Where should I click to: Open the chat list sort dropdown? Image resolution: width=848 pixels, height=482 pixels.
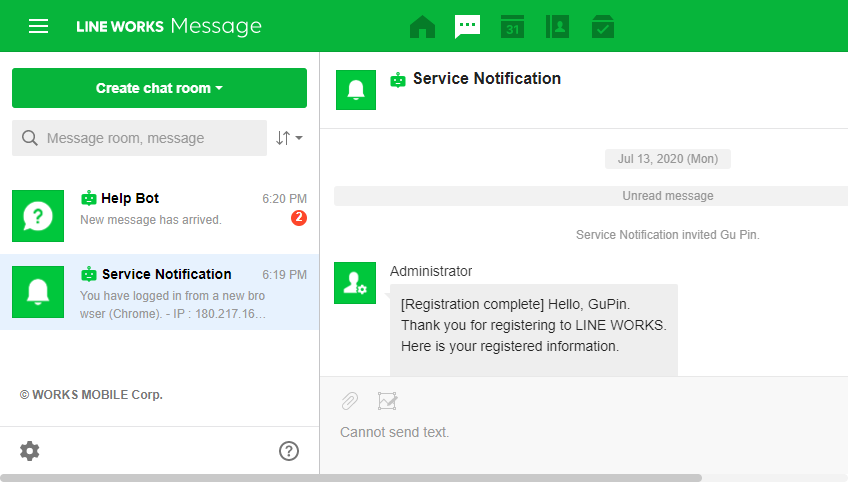tap(289, 138)
